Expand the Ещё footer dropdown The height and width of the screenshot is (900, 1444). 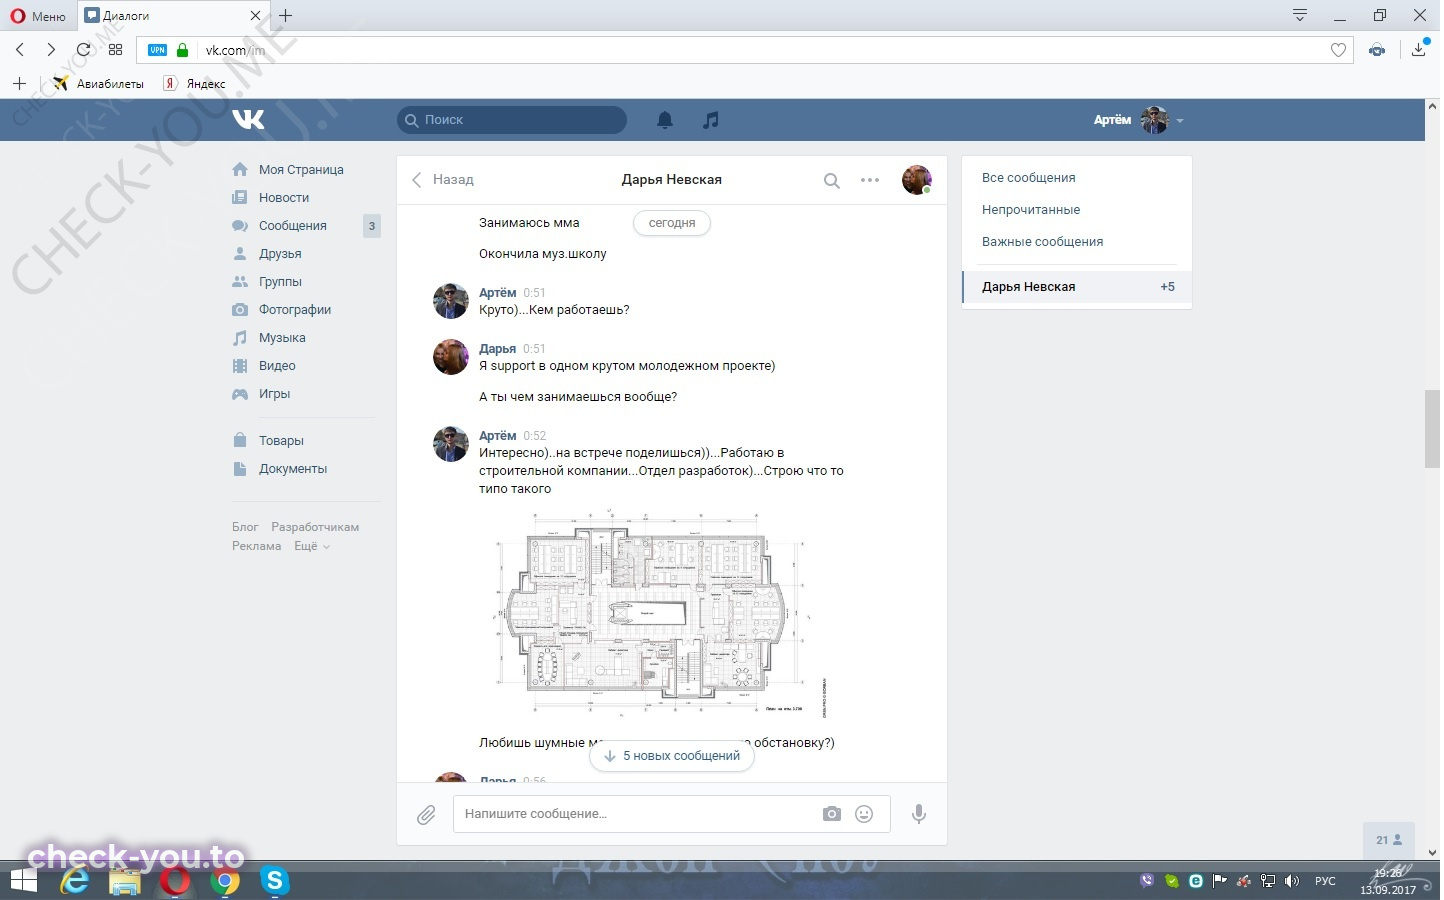click(312, 546)
